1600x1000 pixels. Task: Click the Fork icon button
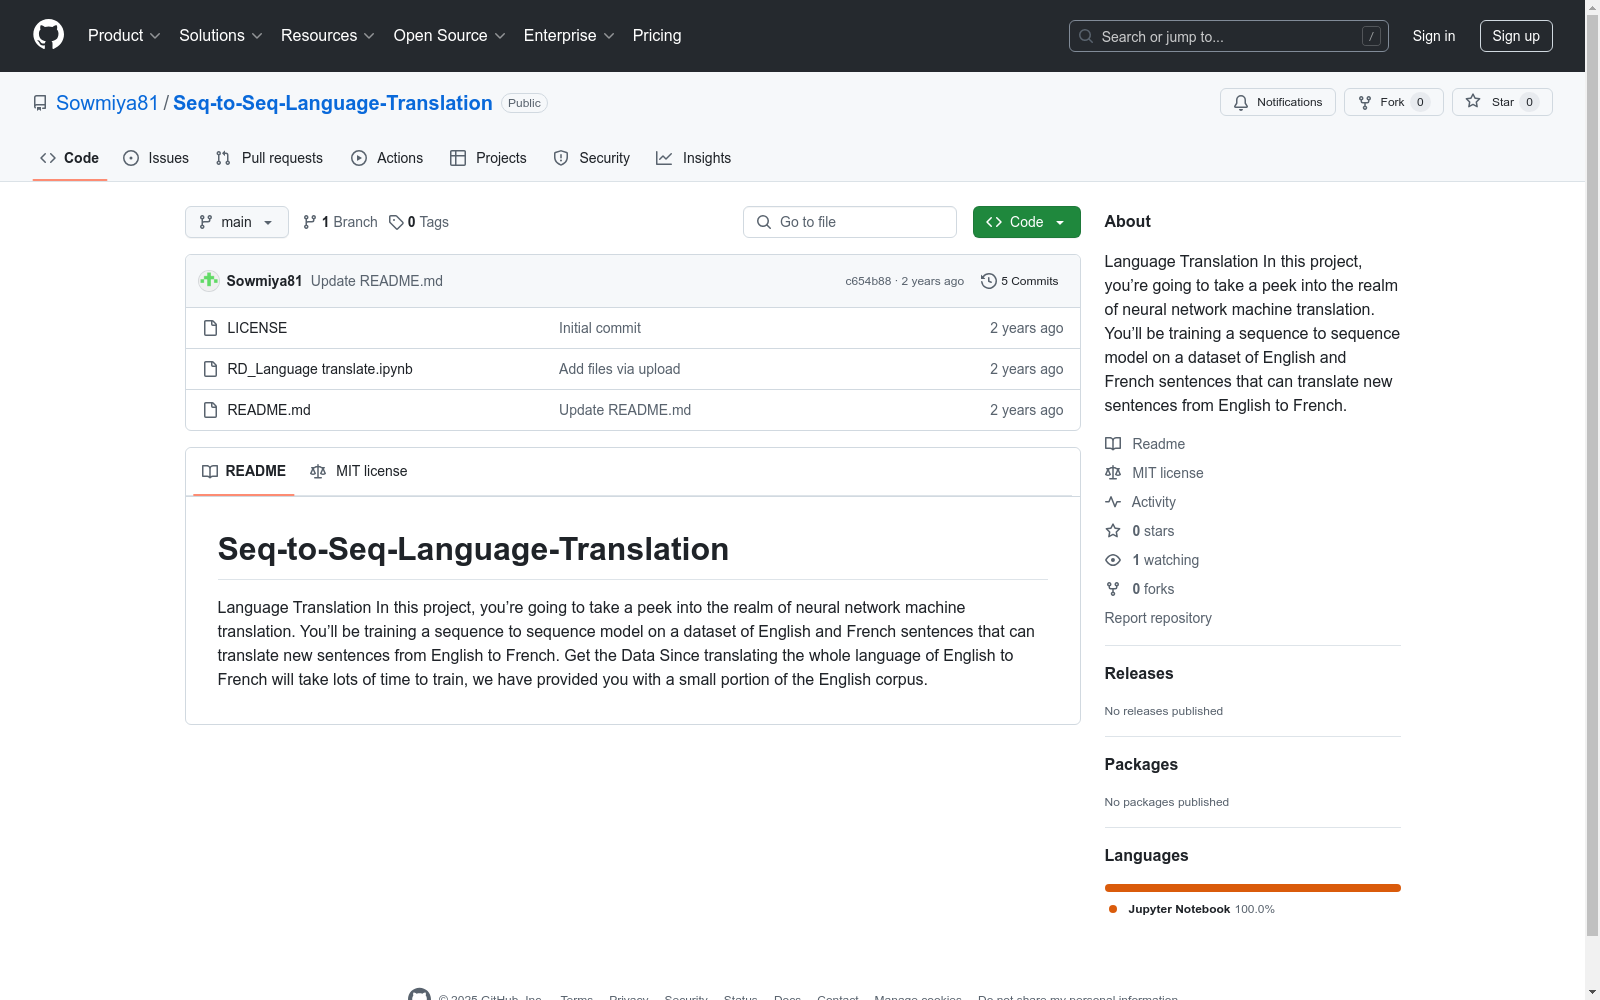(1365, 102)
